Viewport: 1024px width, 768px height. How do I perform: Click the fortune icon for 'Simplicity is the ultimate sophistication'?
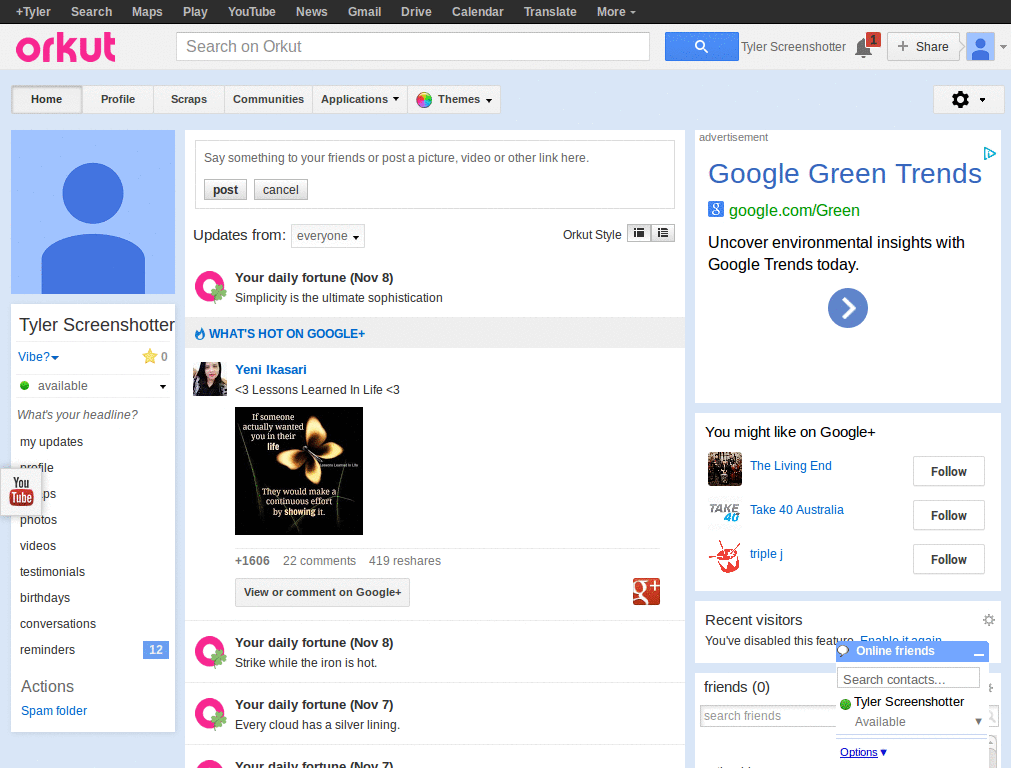pos(210,287)
